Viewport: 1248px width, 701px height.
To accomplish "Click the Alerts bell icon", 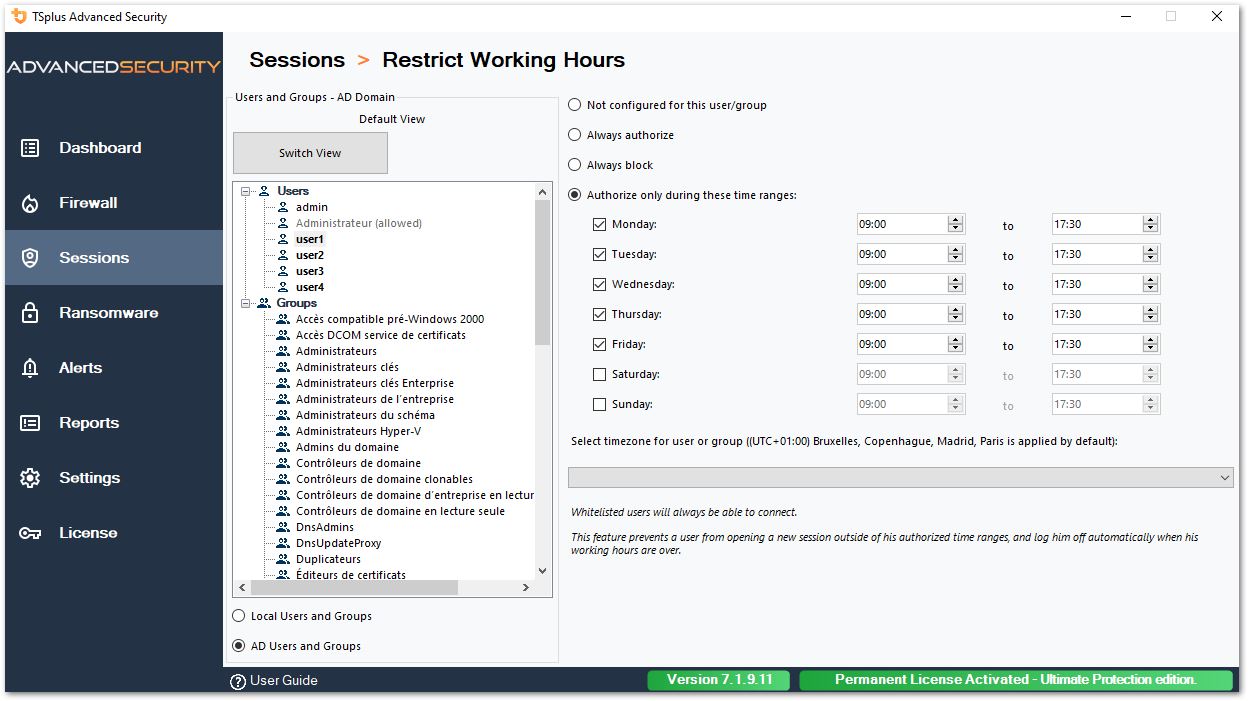I will (30, 368).
